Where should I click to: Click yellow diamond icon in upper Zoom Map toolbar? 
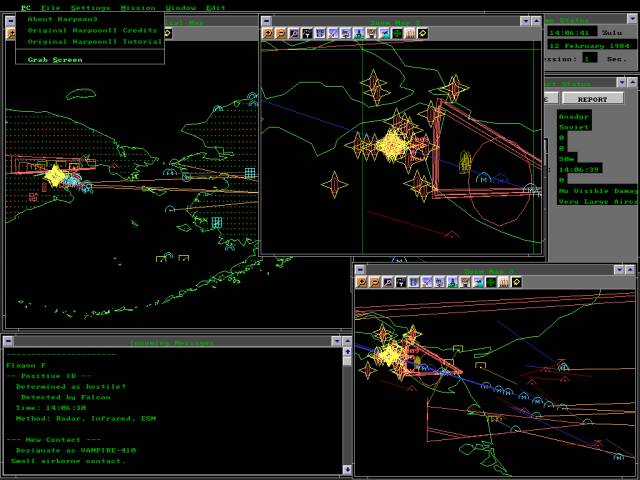(x=423, y=33)
